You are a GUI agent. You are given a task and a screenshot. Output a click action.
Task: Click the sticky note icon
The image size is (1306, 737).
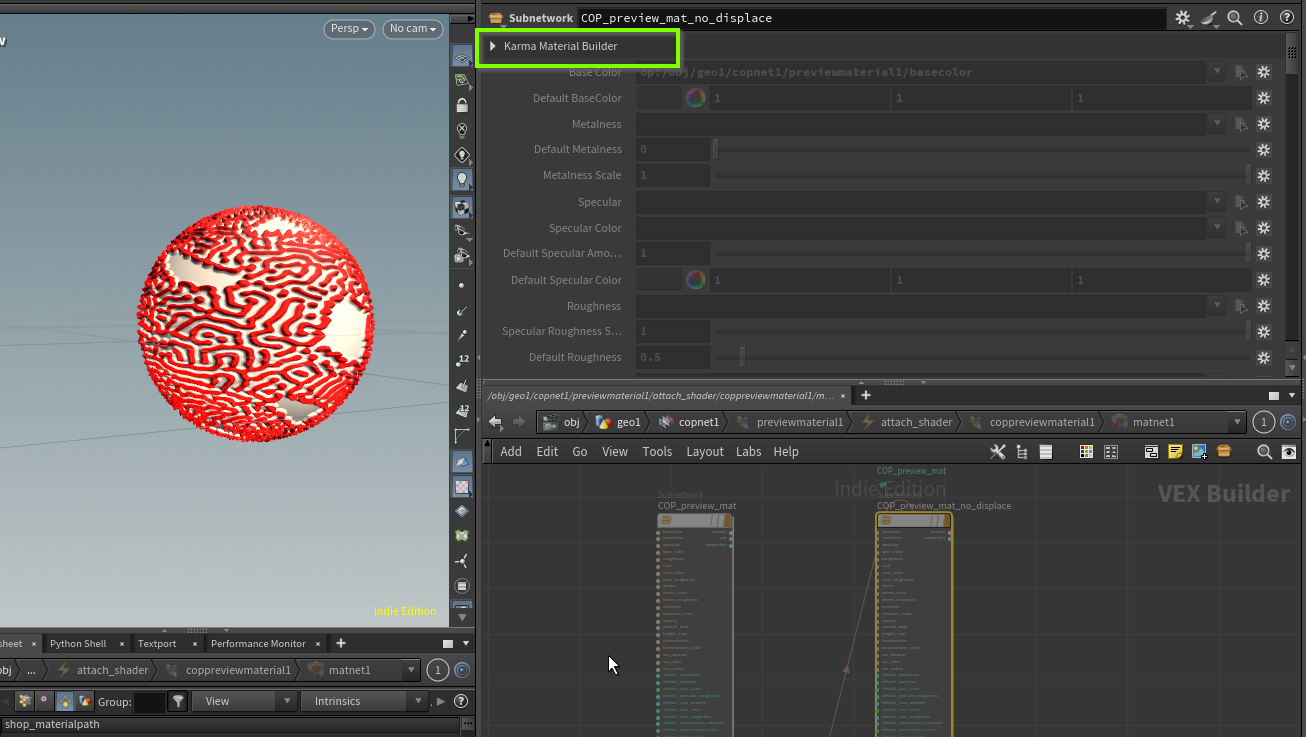[x=1175, y=452]
